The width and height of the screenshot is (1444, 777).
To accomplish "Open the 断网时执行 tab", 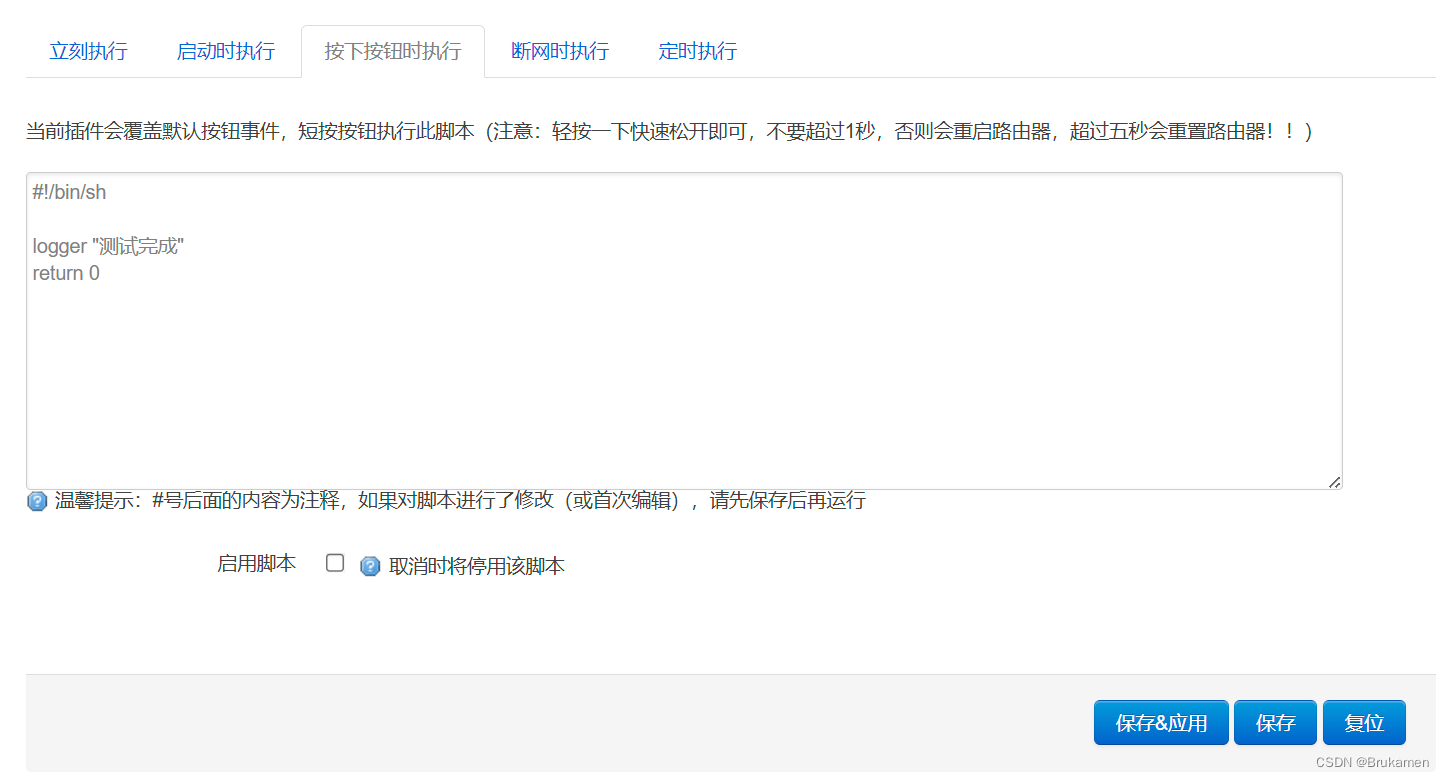I will 559,51.
